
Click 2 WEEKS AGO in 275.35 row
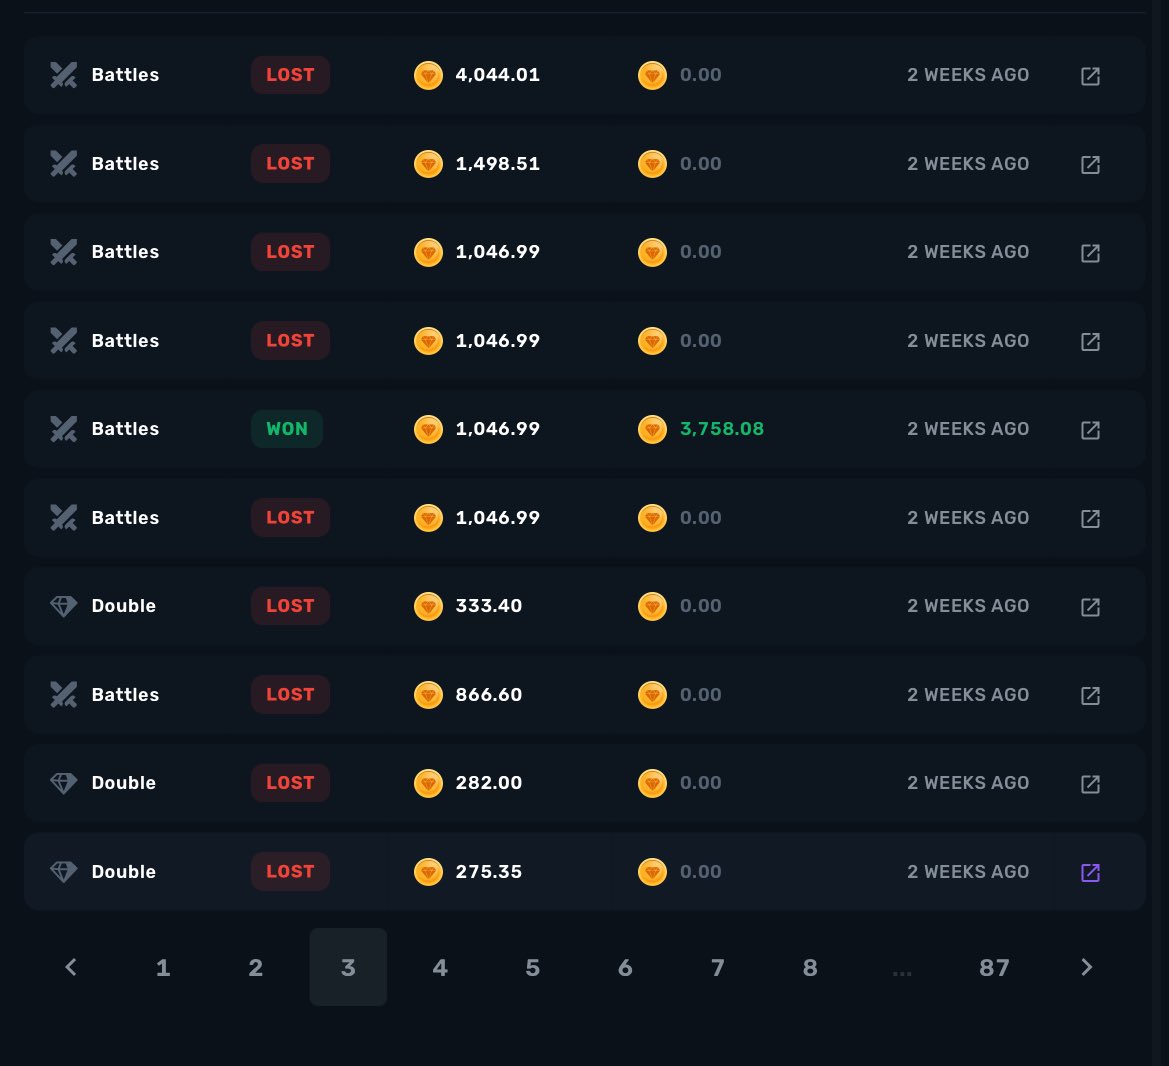[968, 871]
